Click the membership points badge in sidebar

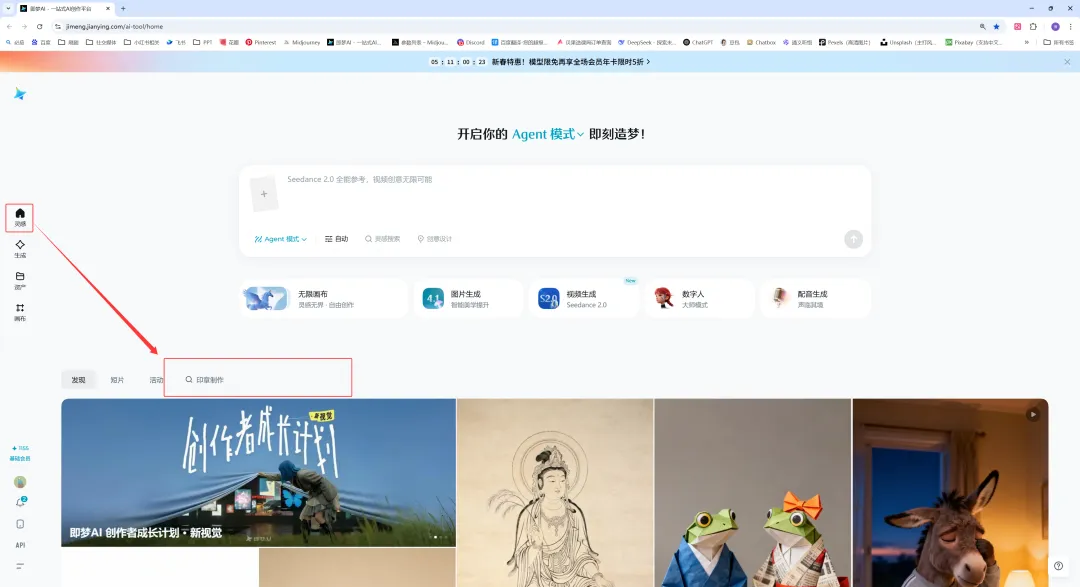[20, 453]
